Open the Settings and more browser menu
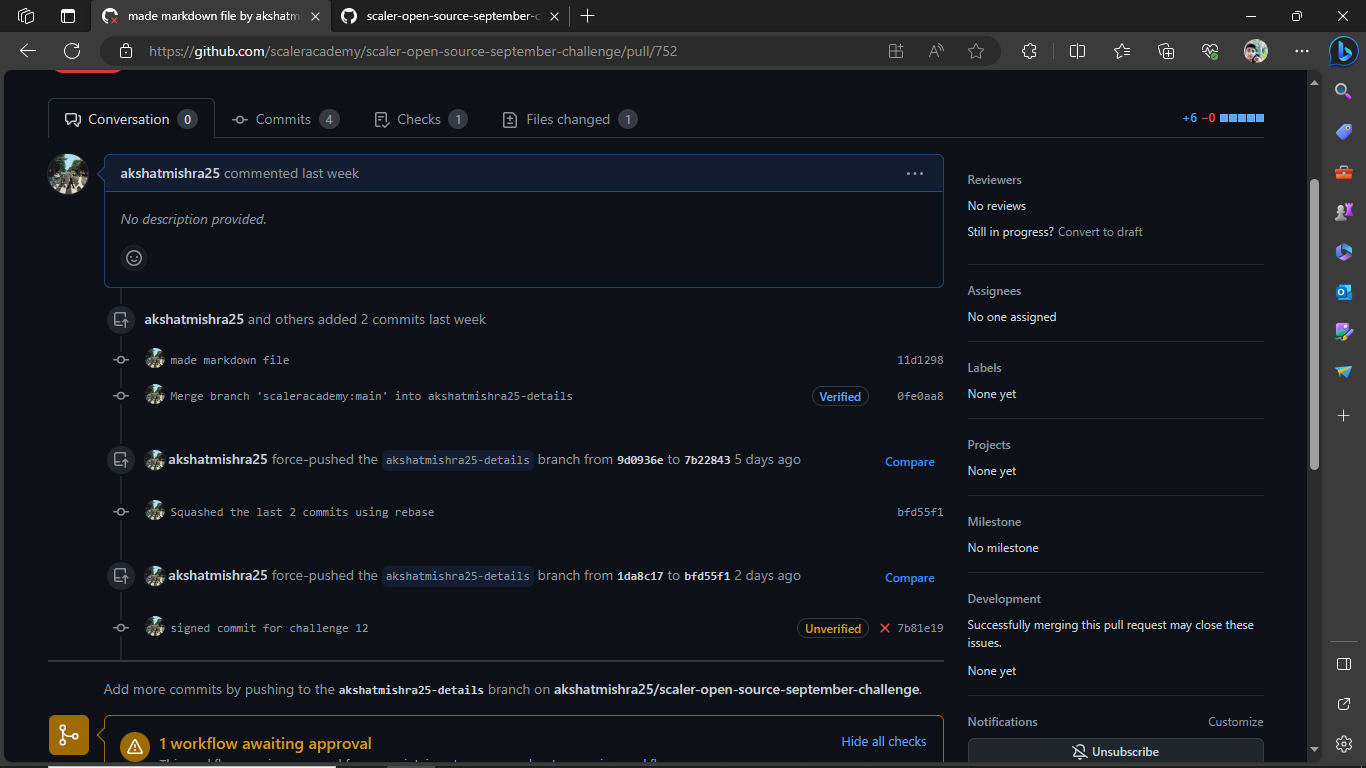Viewport: 1366px width, 768px height. tap(1302, 50)
